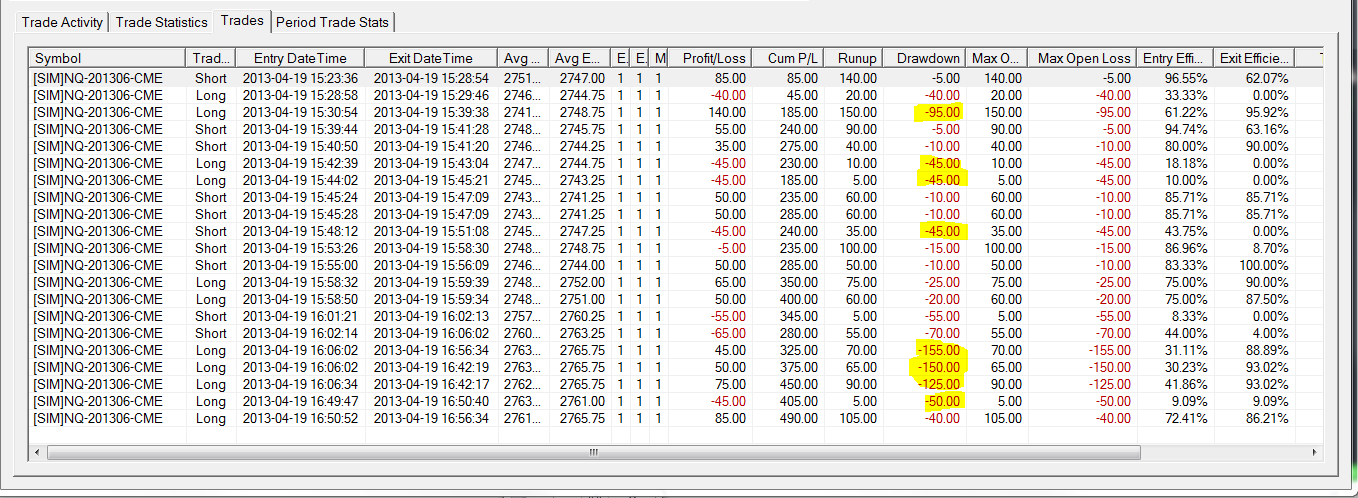Select entry time 2013-04-19 16:50:52
Screen dimensions: 1358x498
(x=300, y=418)
